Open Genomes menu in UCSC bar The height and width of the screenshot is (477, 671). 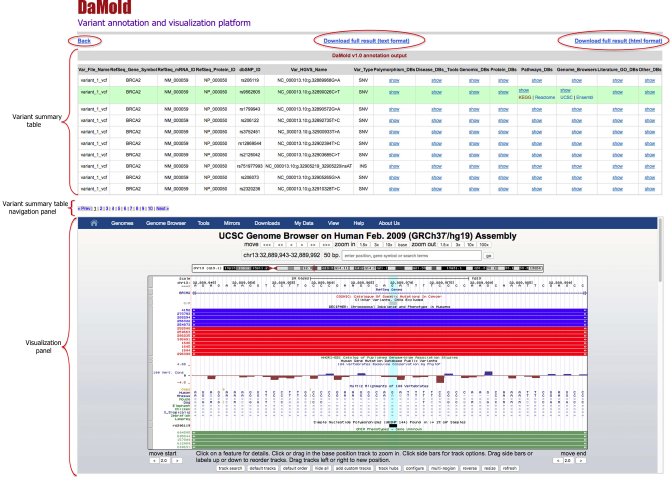click(122, 223)
